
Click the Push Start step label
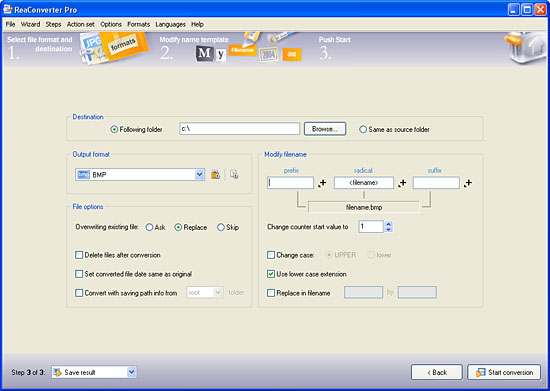(335, 40)
